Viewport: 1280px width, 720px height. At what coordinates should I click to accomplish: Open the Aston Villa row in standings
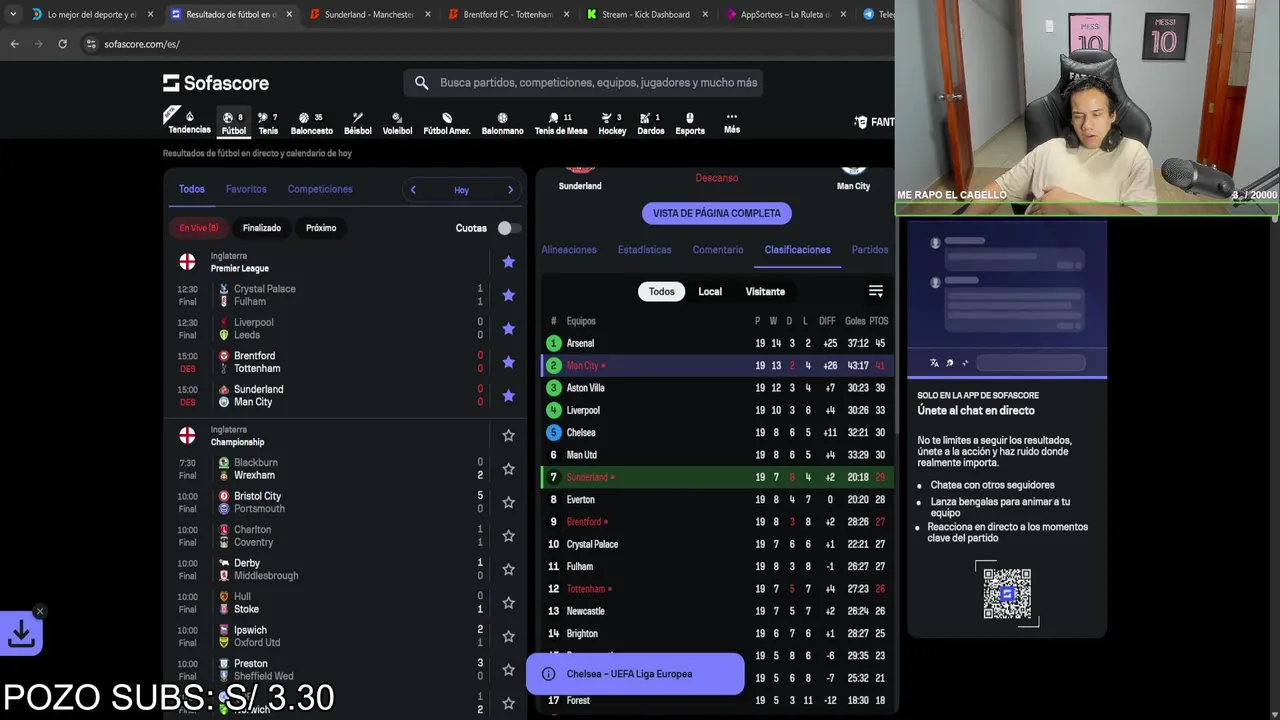(x=717, y=388)
